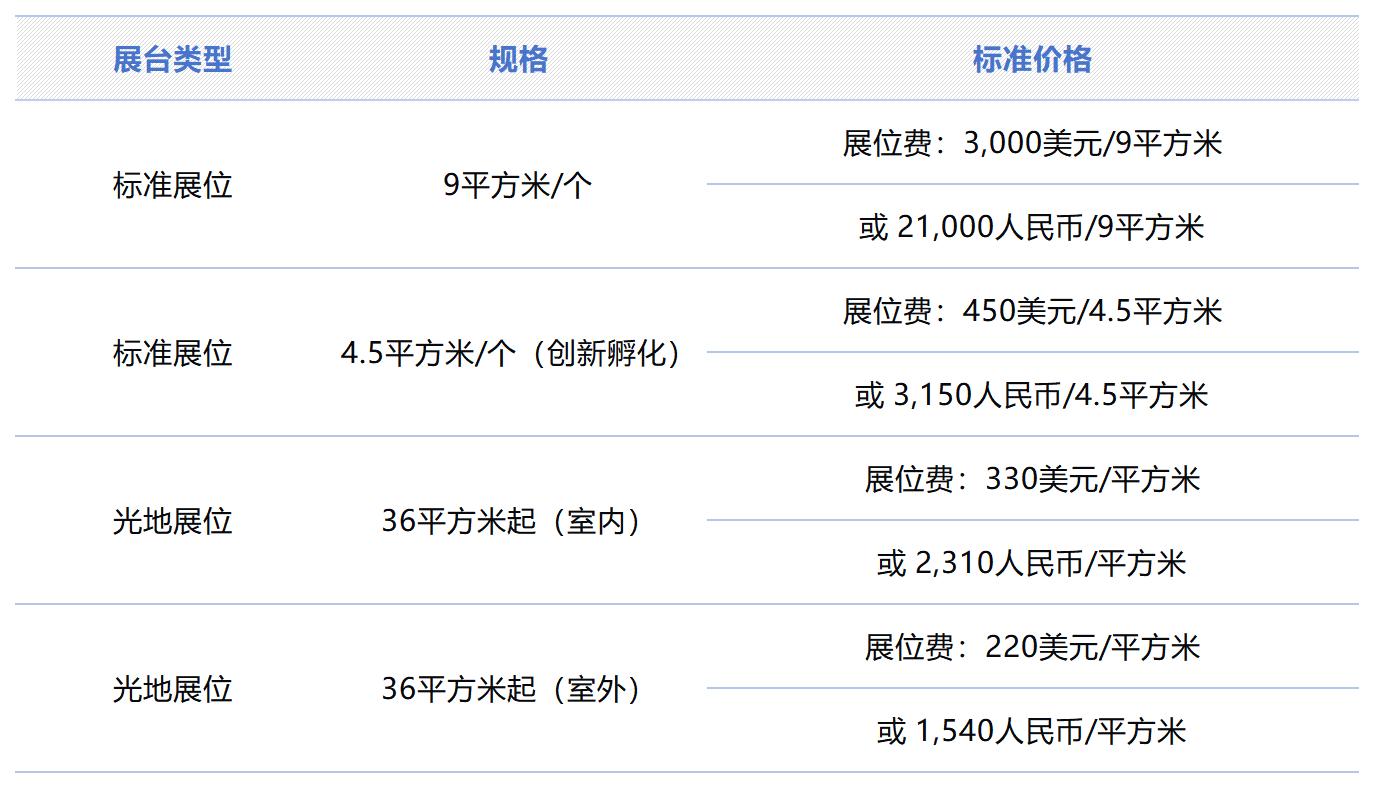Select the 330美元/平方米 booth fee
The height and width of the screenshot is (788, 1374).
1032,480
